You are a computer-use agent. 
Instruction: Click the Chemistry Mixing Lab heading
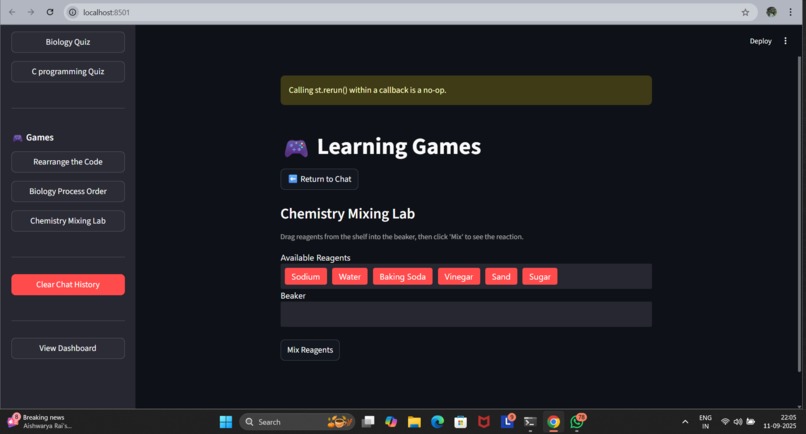coord(347,213)
